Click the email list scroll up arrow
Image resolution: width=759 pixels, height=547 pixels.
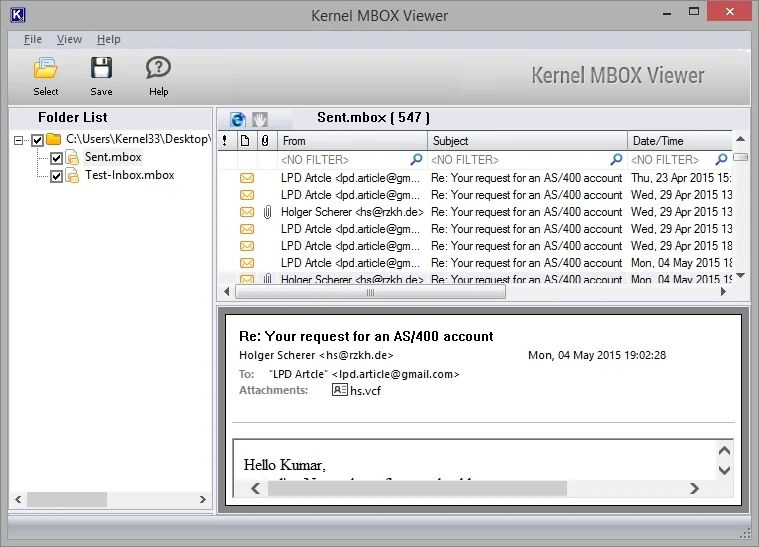click(x=741, y=139)
